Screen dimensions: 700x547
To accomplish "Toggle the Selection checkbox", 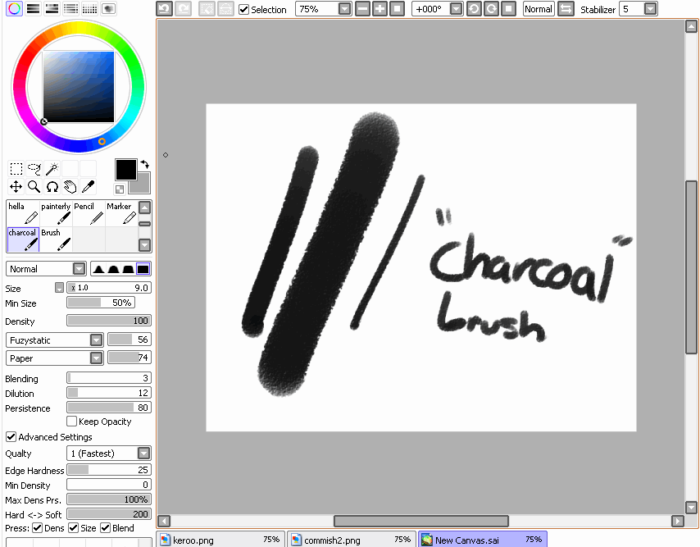I will [243, 9].
